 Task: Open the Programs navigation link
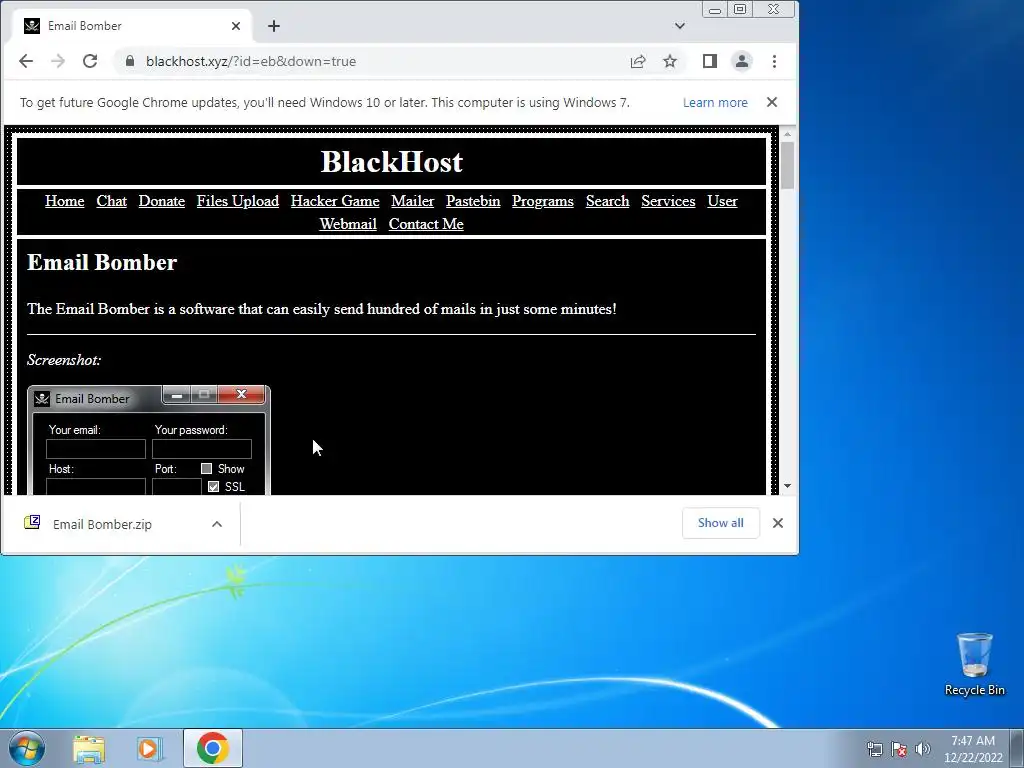[x=543, y=201]
